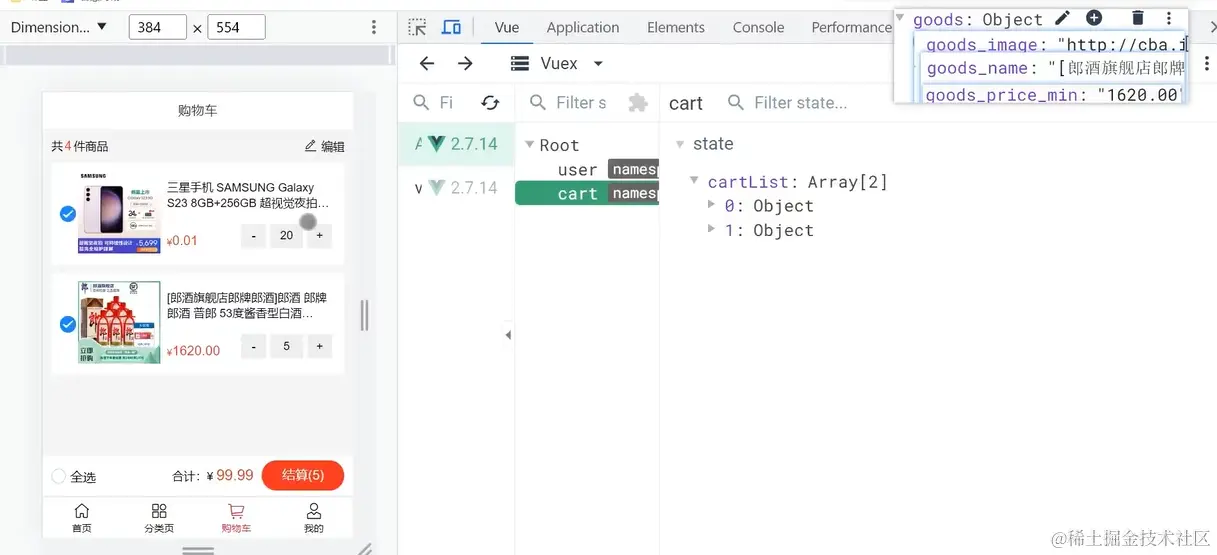Uncheck the Langjiu liquor item

coord(68,324)
